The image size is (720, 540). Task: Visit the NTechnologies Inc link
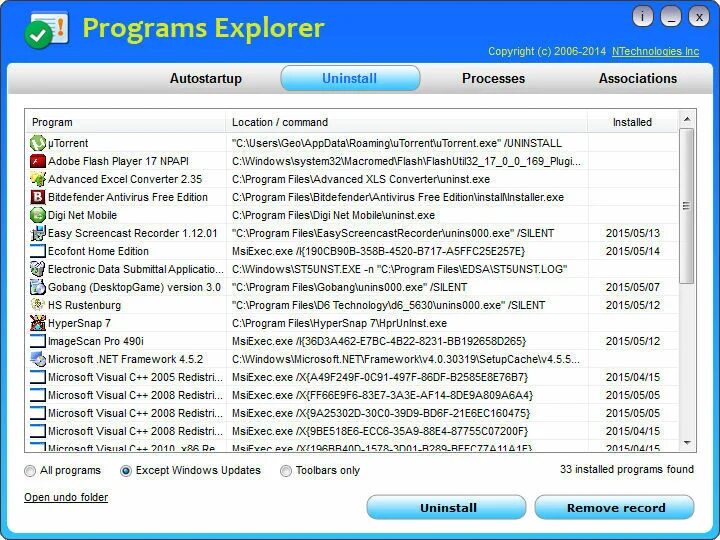pyautogui.click(x=655, y=51)
